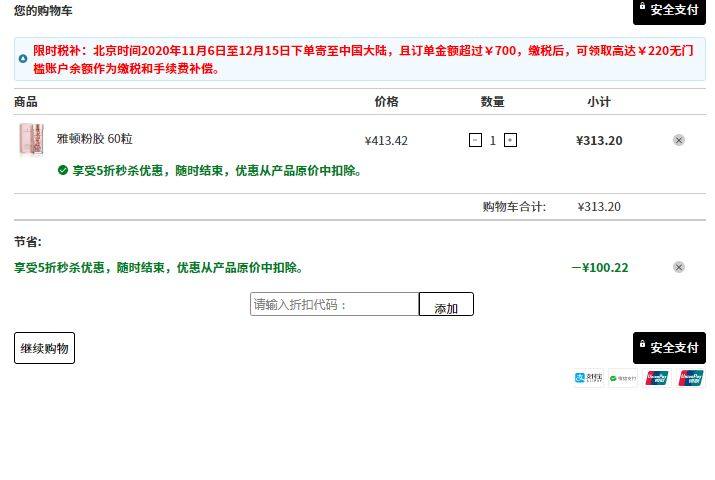Increase quantity with the plus button
Viewport: 715px width, 480px height.
click(510, 140)
